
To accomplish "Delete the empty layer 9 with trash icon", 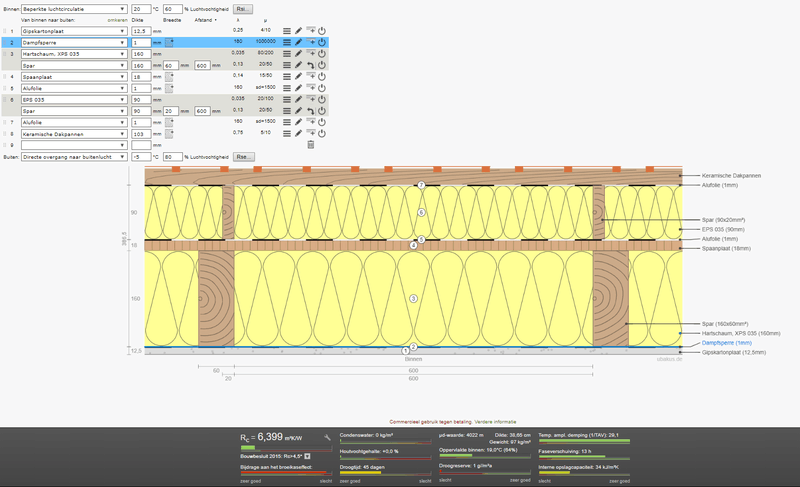I will coord(310,144).
